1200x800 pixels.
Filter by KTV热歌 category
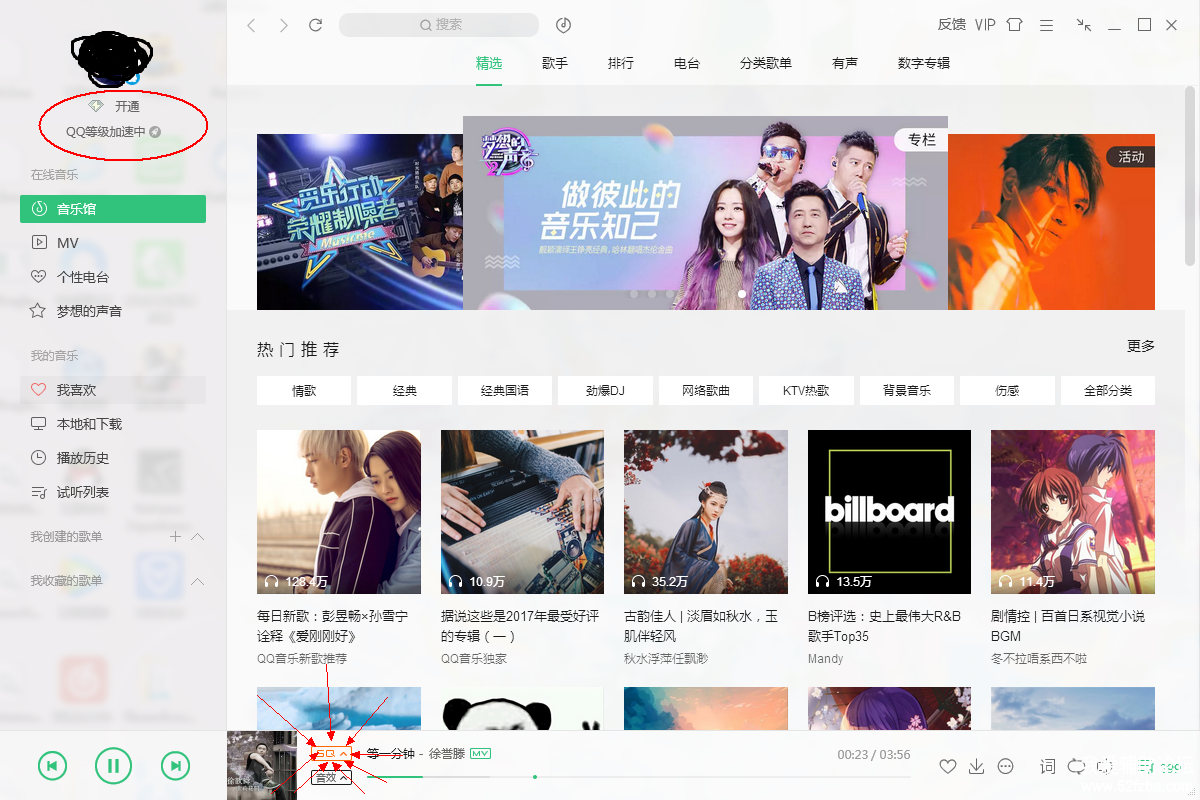[806, 391]
